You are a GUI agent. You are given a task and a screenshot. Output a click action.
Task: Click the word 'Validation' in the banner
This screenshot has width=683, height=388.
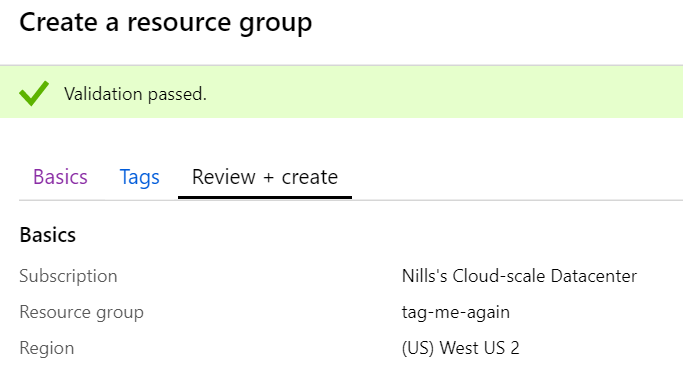pos(103,94)
